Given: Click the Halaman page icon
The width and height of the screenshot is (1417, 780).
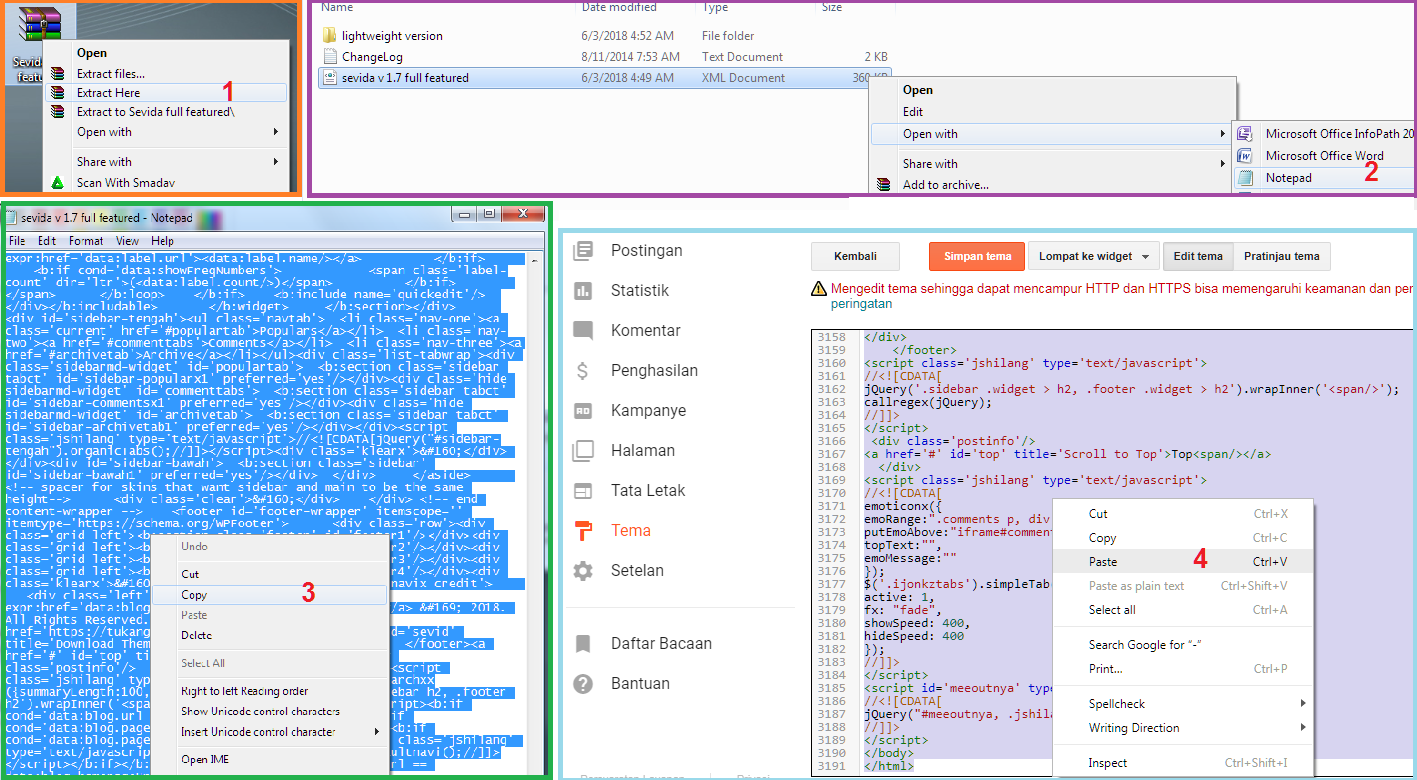Looking at the screenshot, I should point(583,451).
